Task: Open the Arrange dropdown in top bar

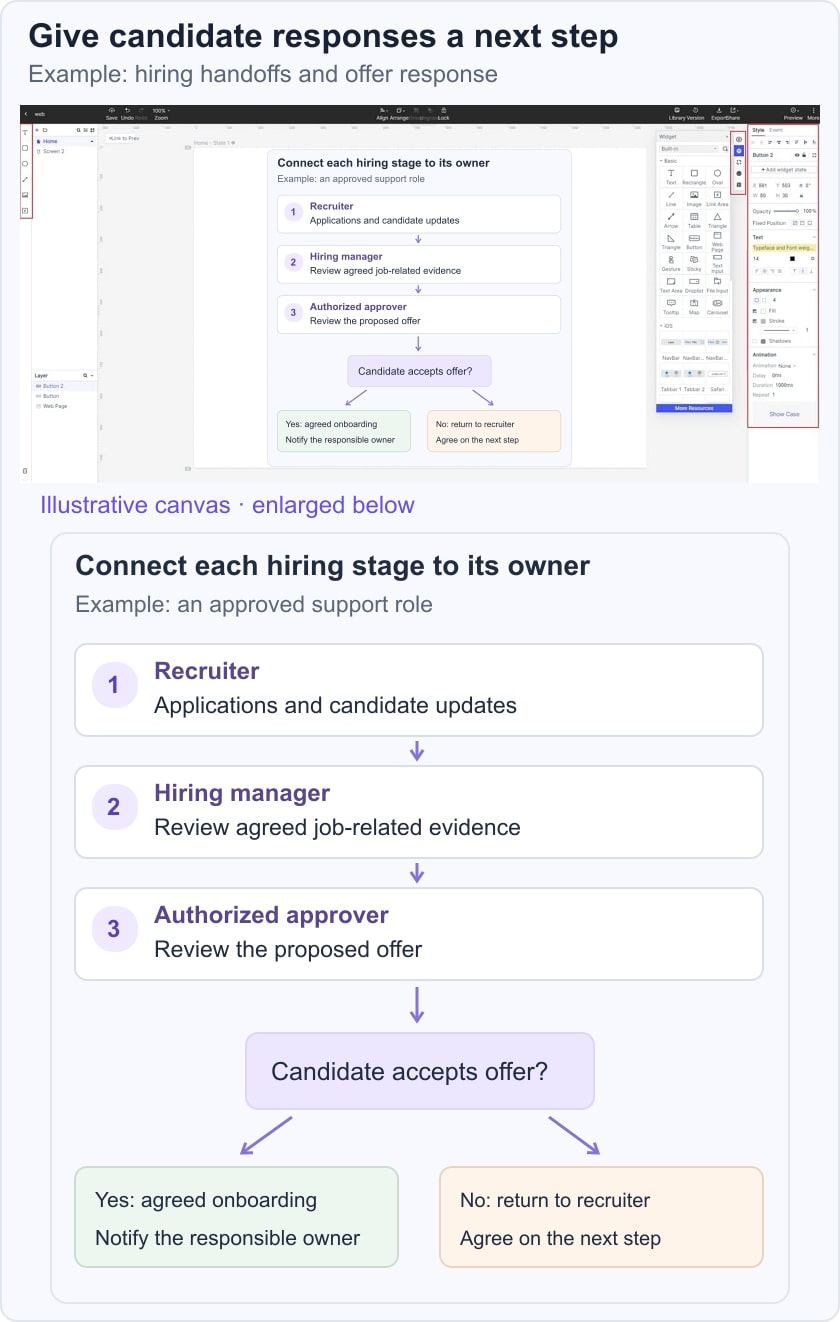Action: (x=399, y=110)
